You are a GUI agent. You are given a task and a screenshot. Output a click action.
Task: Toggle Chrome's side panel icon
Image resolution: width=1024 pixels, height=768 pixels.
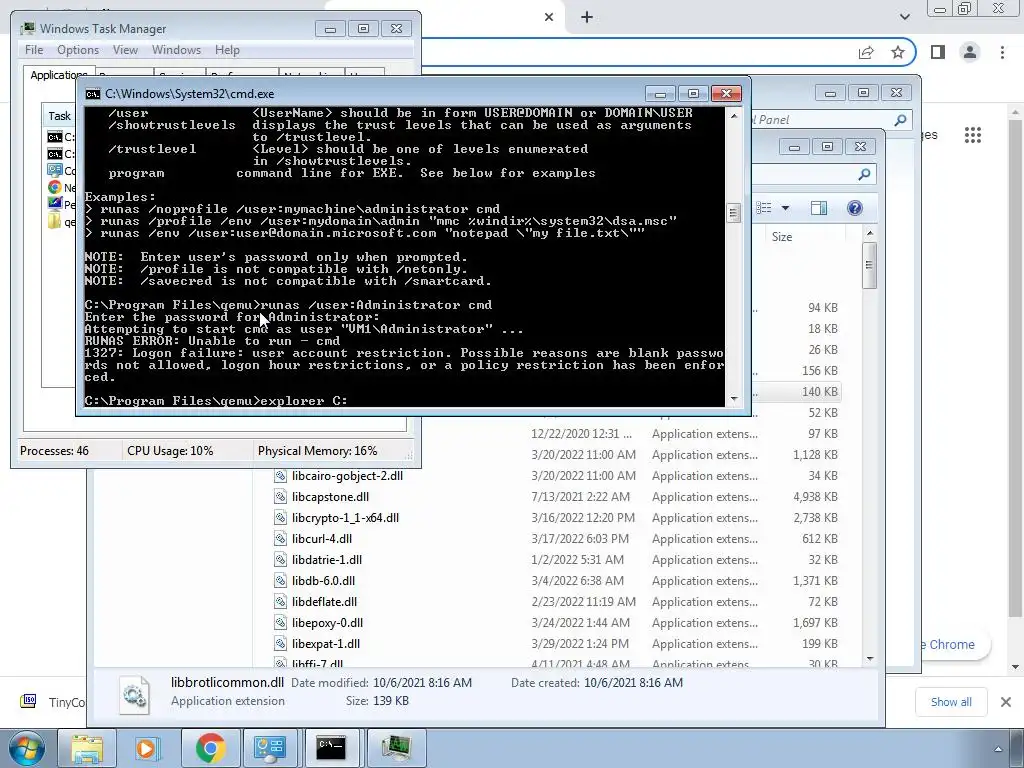point(938,52)
